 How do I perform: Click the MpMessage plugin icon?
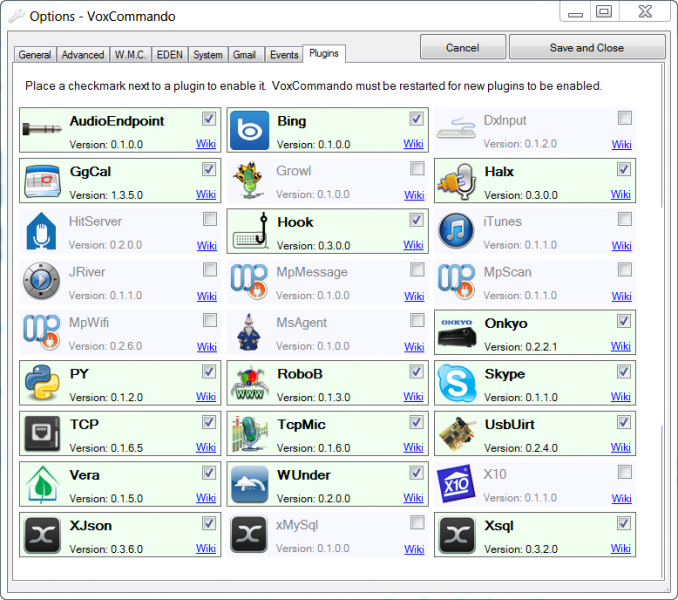[x=249, y=281]
